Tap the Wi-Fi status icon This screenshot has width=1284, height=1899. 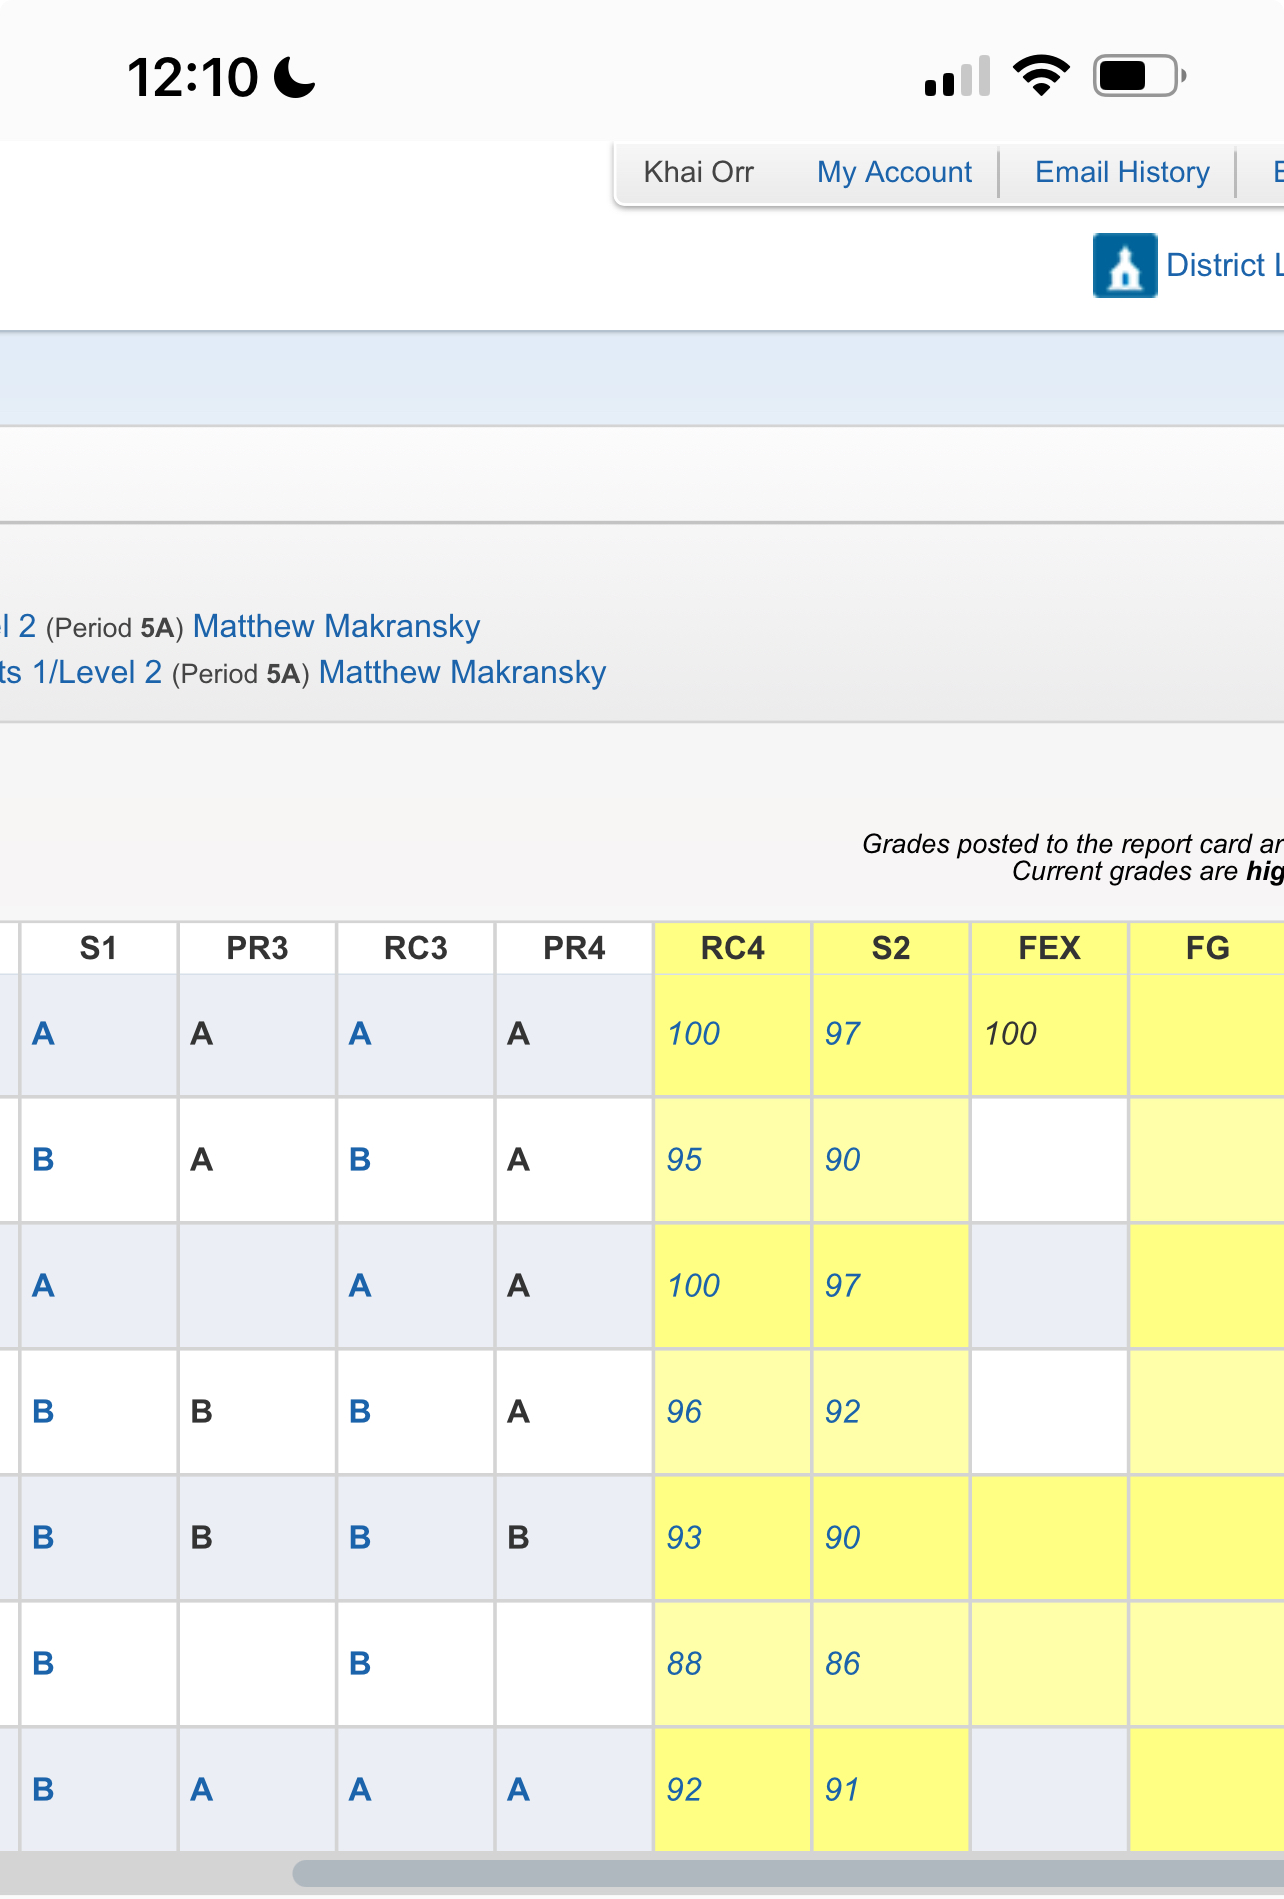1041,76
